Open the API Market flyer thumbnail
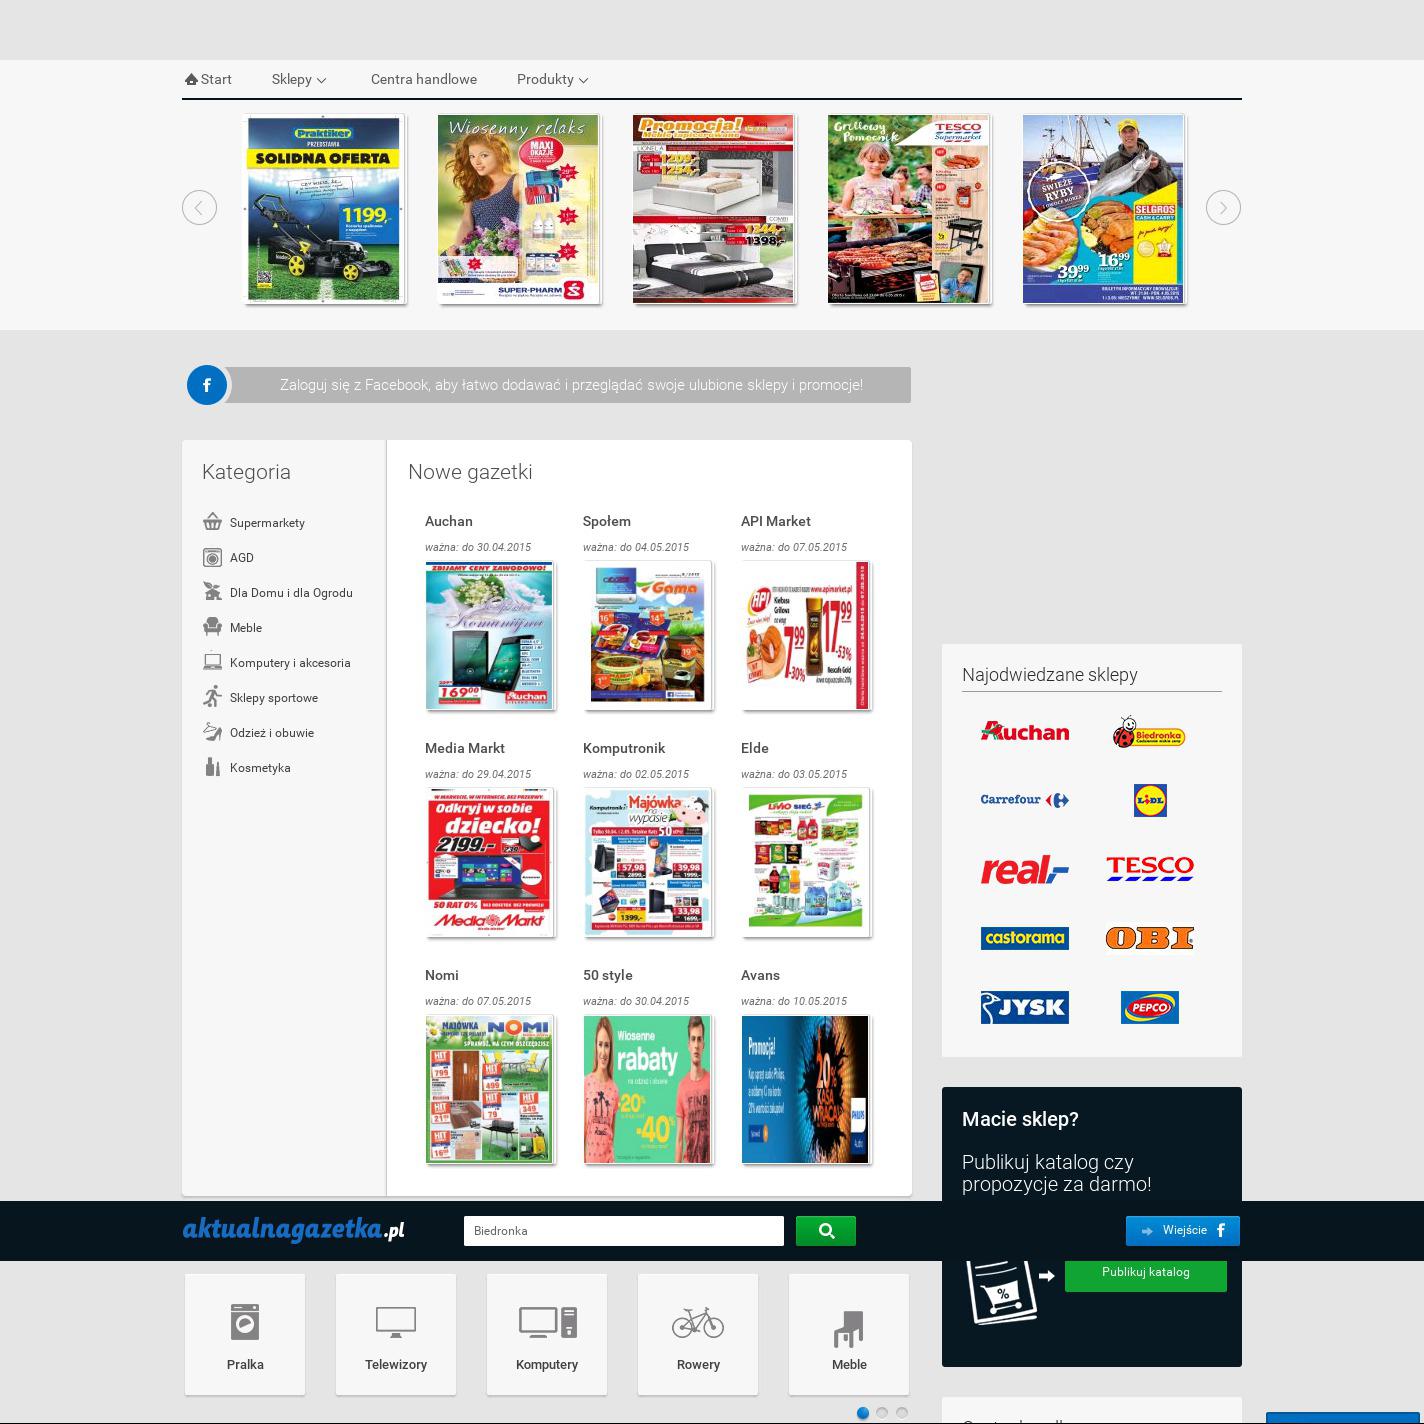Viewport: 1424px width, 1424px height. click(x=806, y=636)
